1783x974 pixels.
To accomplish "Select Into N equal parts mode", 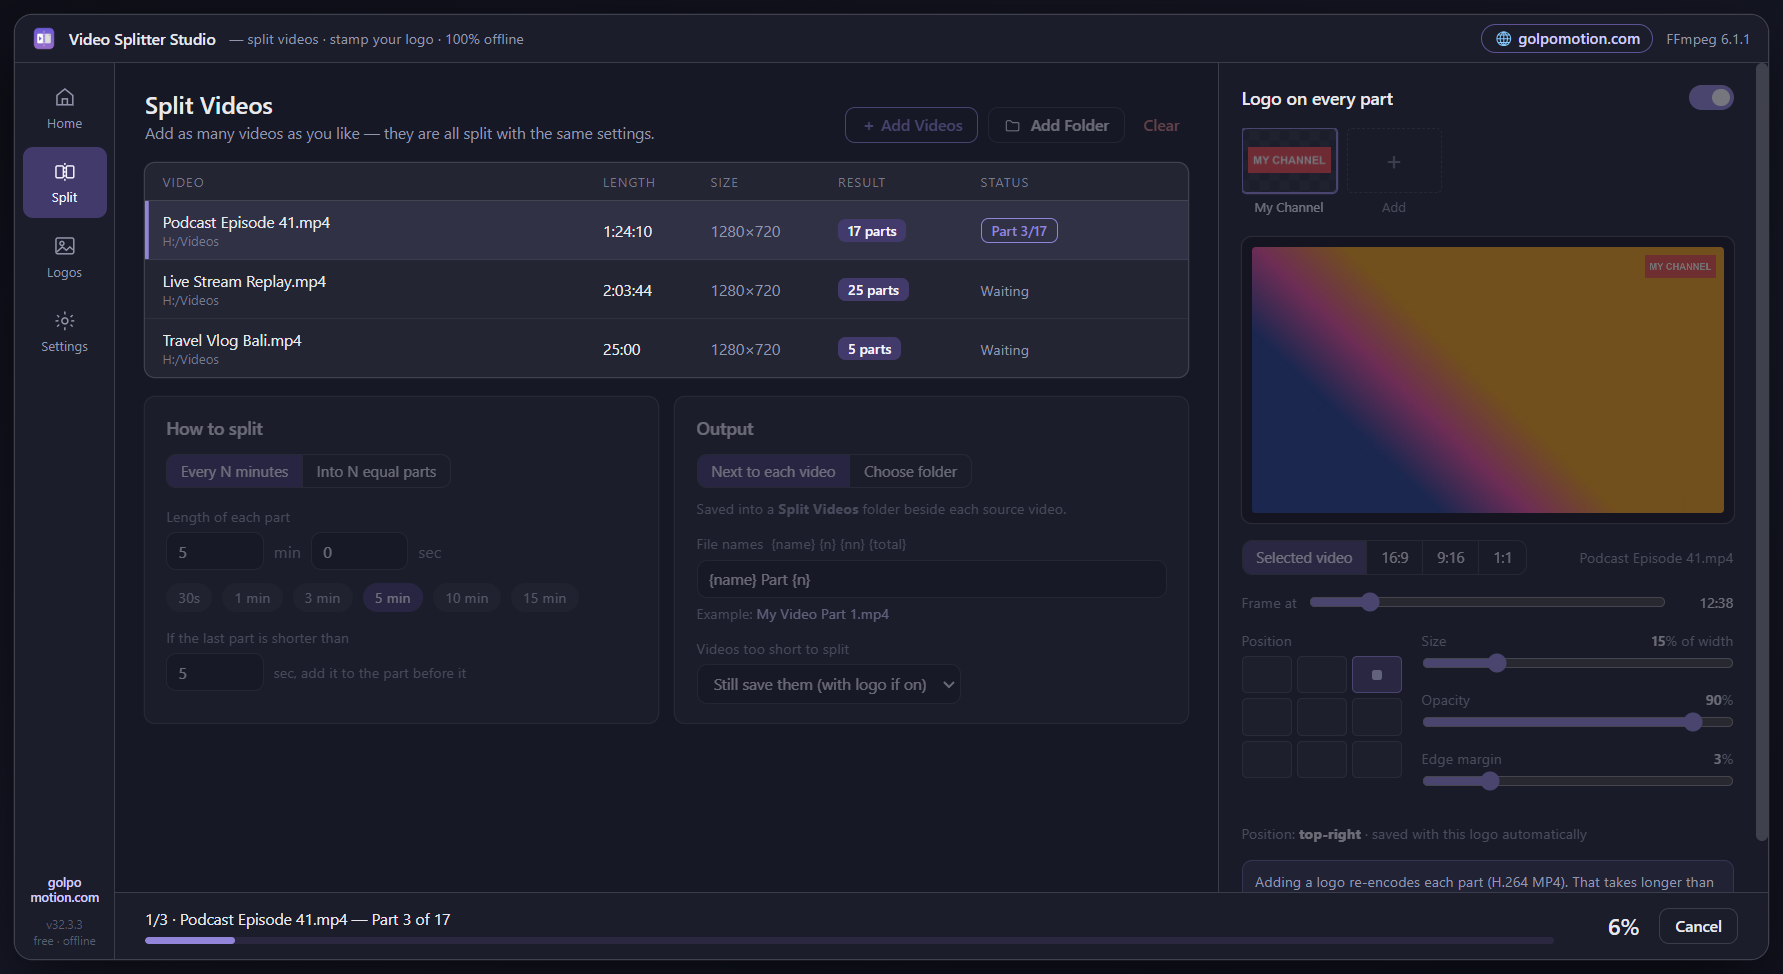I will [x=376, y=472].
